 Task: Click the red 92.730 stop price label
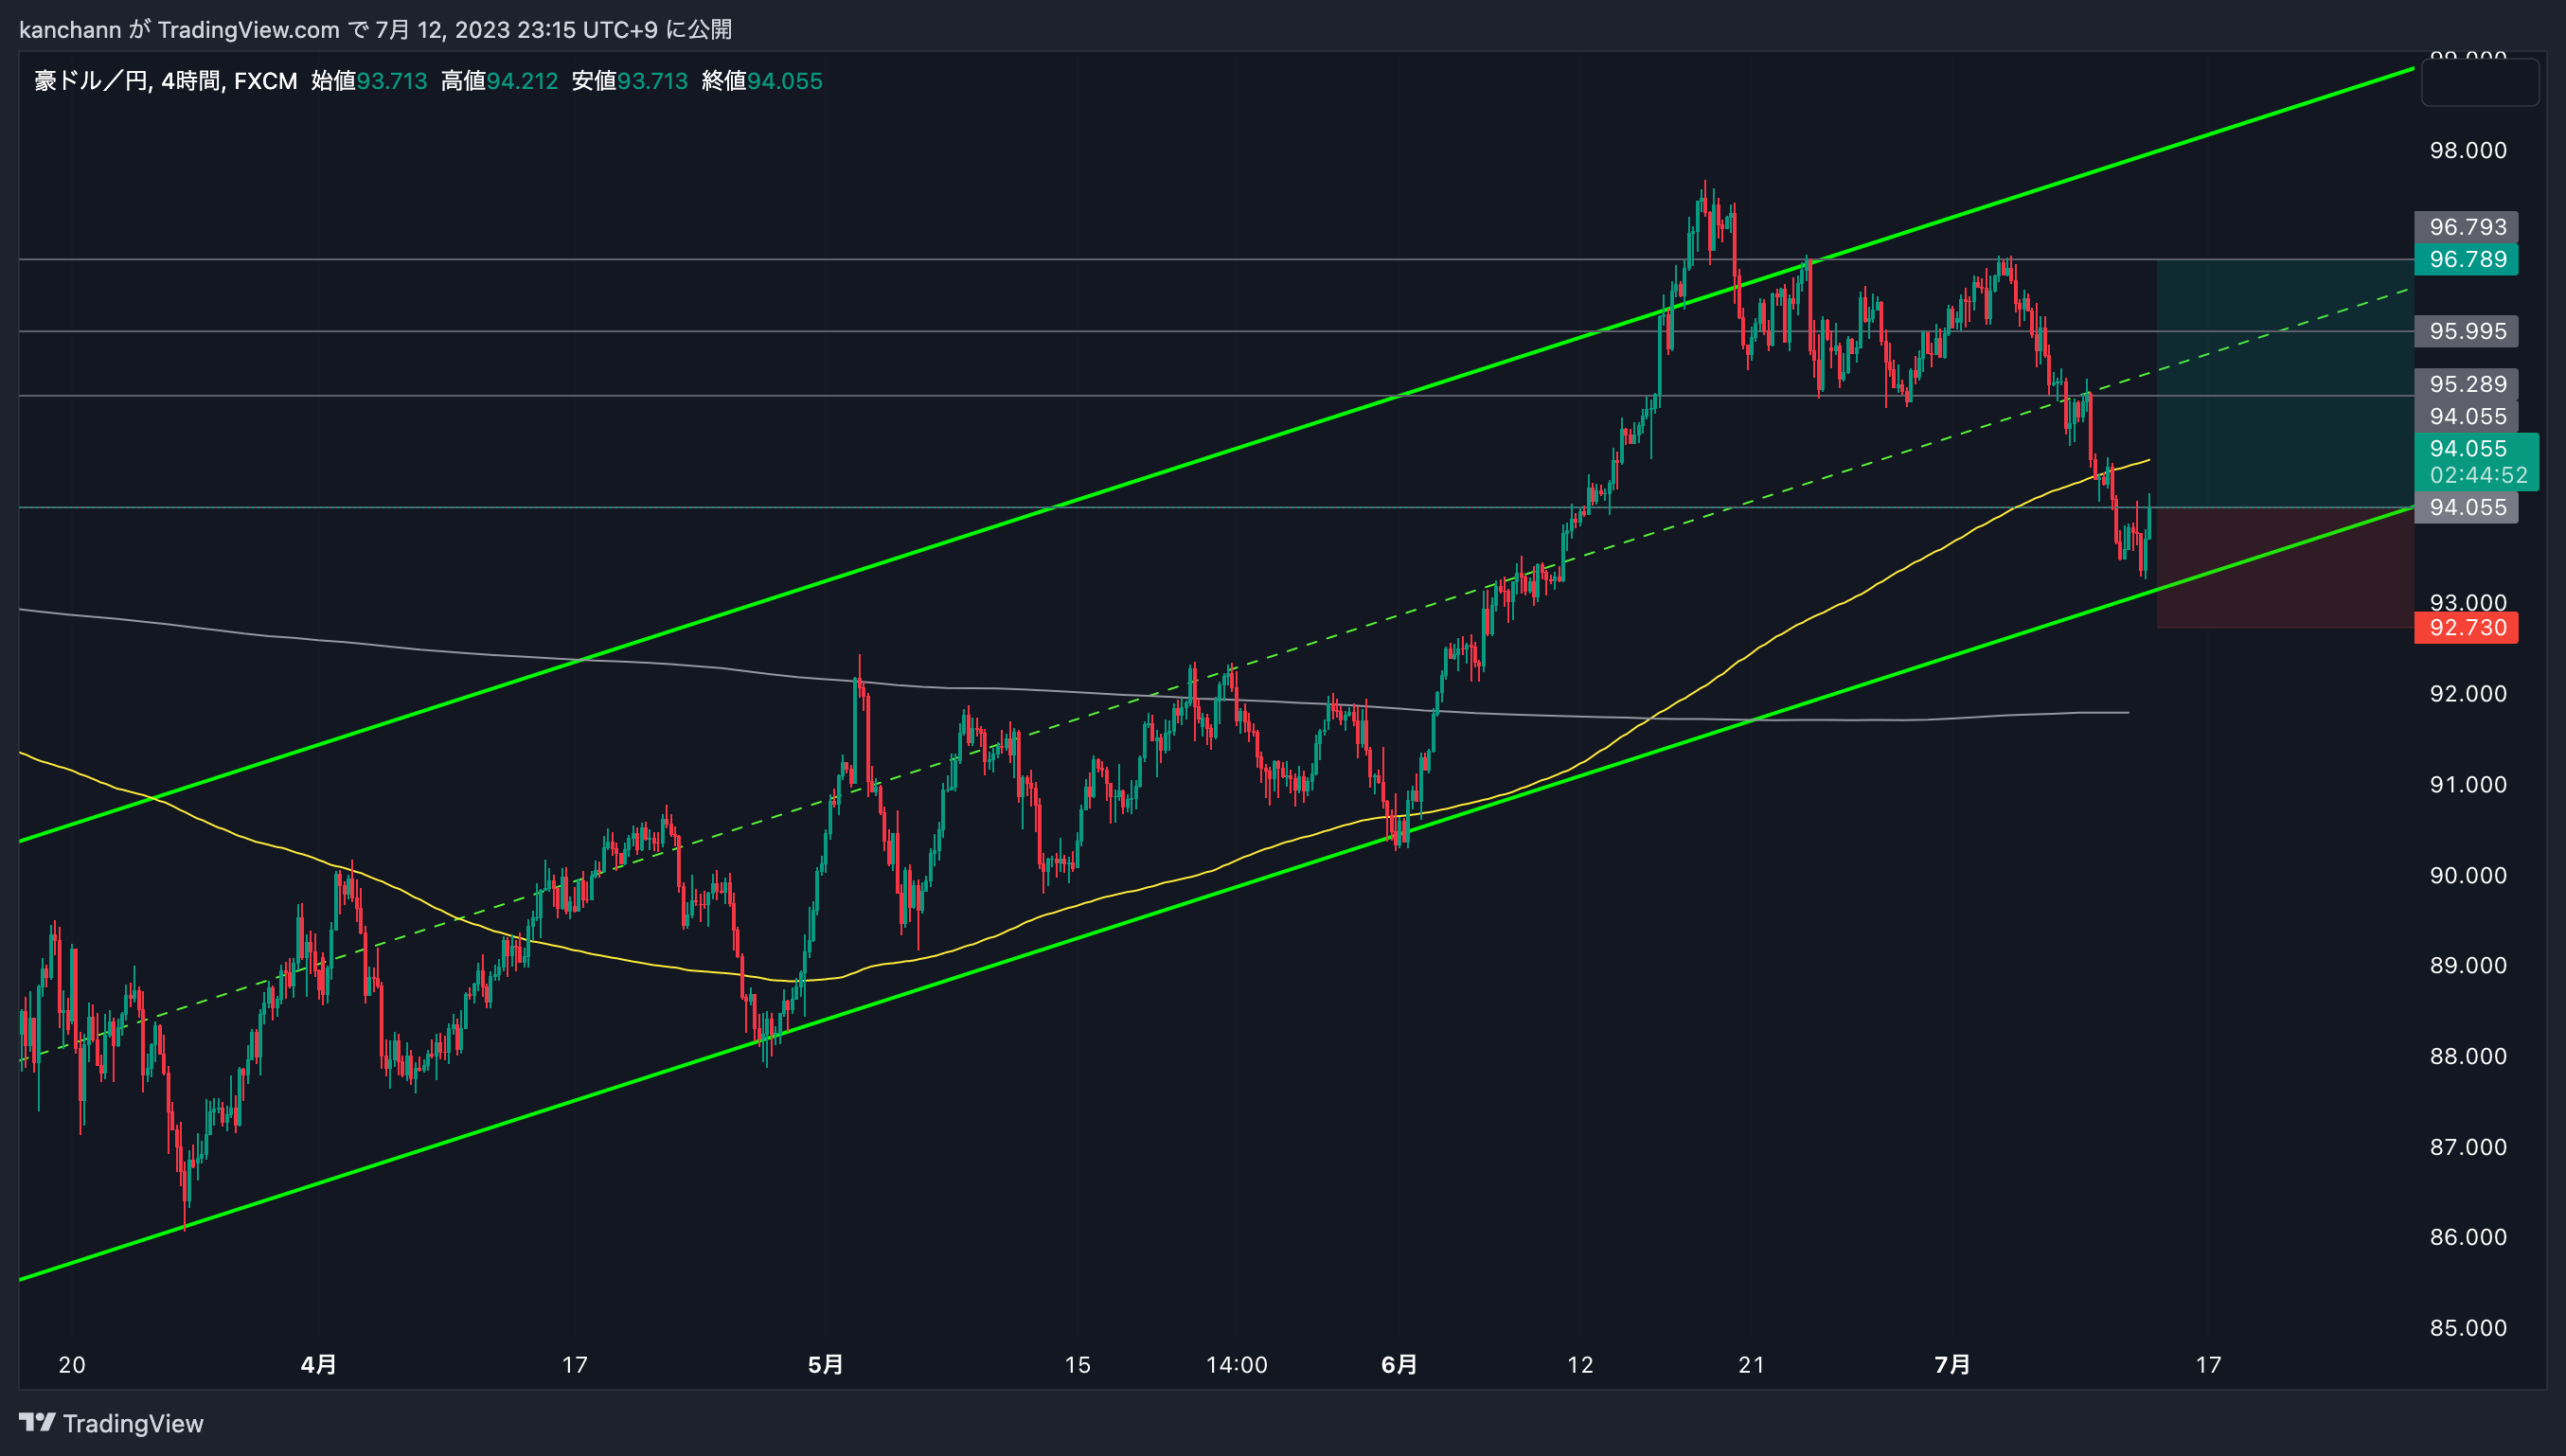pos(2466,628)
